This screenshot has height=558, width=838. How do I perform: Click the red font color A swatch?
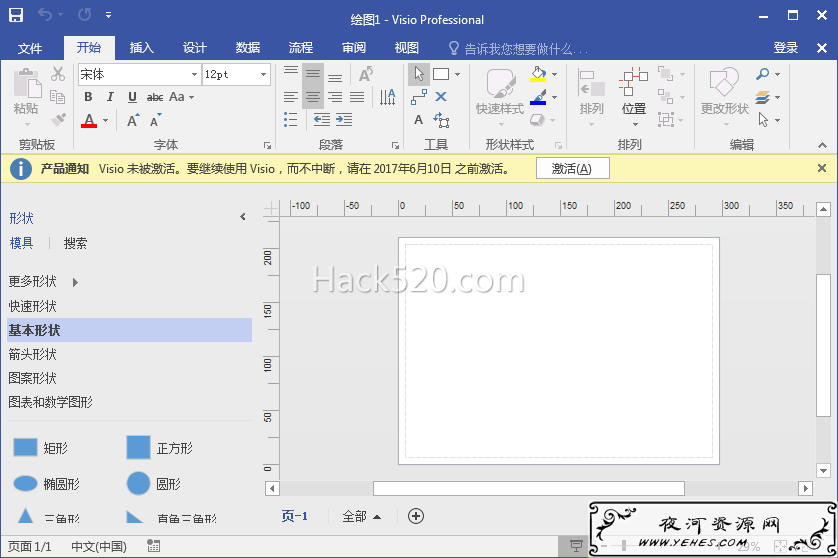pos(89,120)
